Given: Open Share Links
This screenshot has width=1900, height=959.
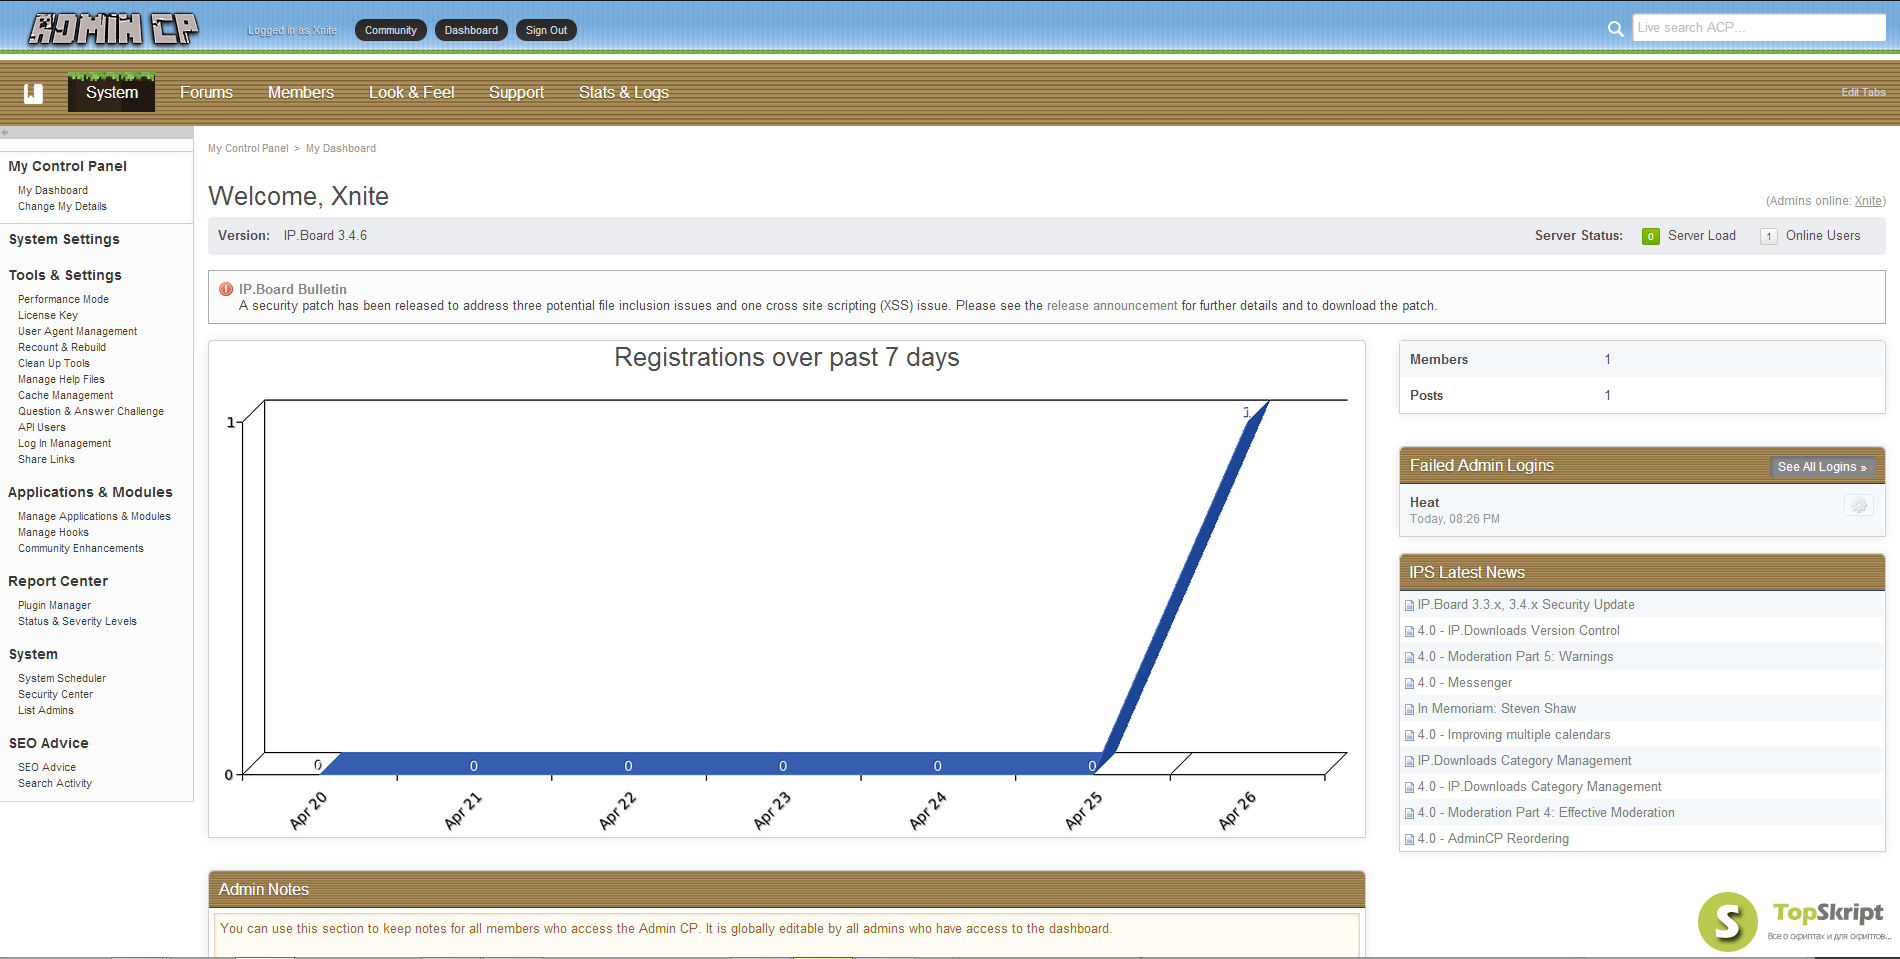Looking at the screenshot, I should coord(46,459).
